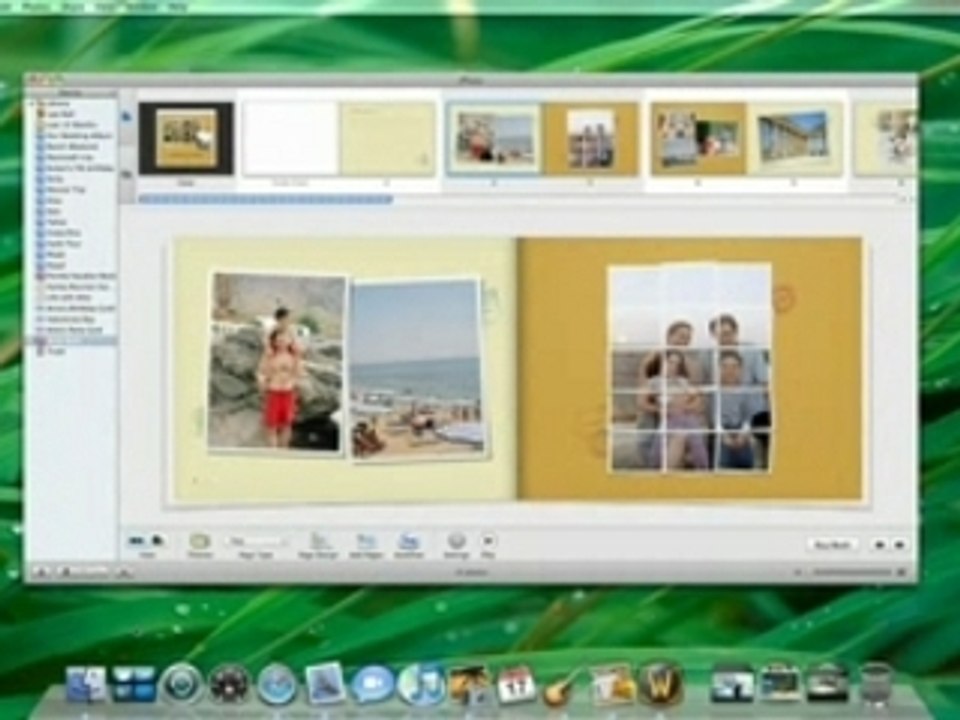Open Safari compass icon in Dock

click(277, 684)
